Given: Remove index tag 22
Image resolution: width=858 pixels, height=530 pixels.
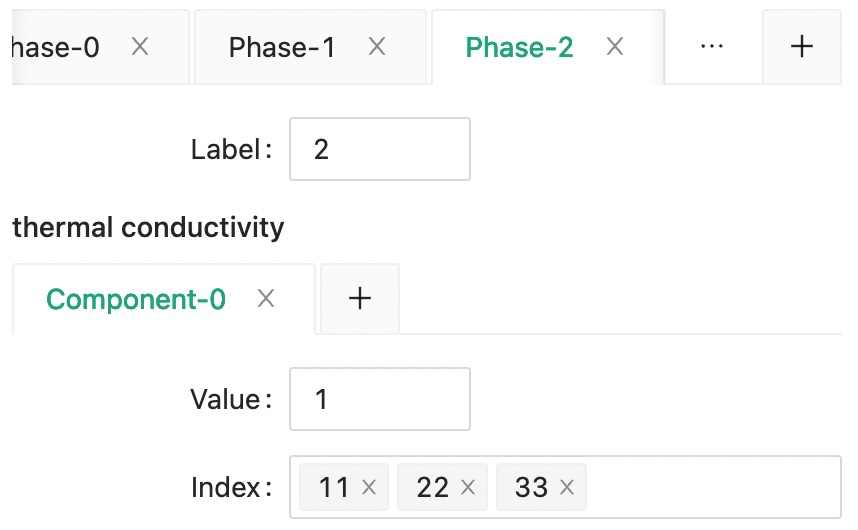Looking at the screenshot, I should (x=467, y=487).
